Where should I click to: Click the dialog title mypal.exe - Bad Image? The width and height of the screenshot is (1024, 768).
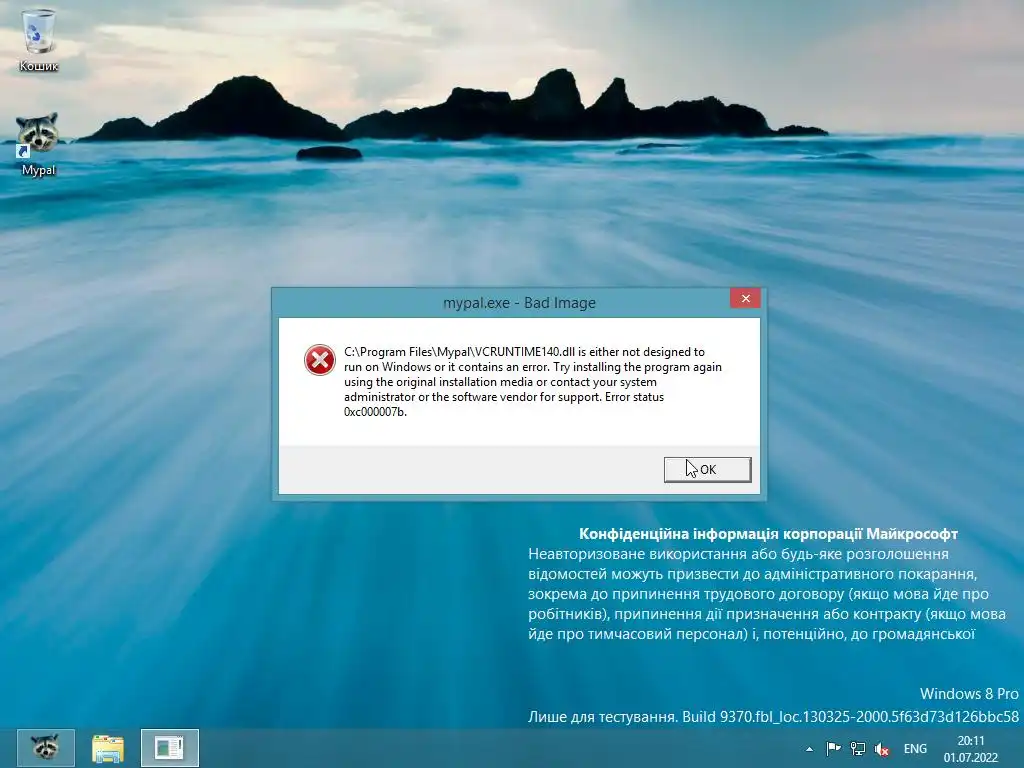[519, 302]
